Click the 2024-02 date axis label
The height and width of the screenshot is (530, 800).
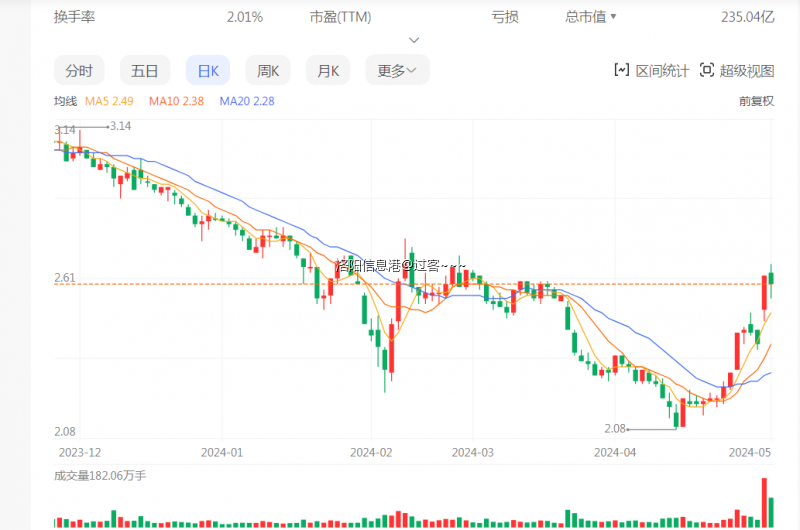[x=371, y=452]
